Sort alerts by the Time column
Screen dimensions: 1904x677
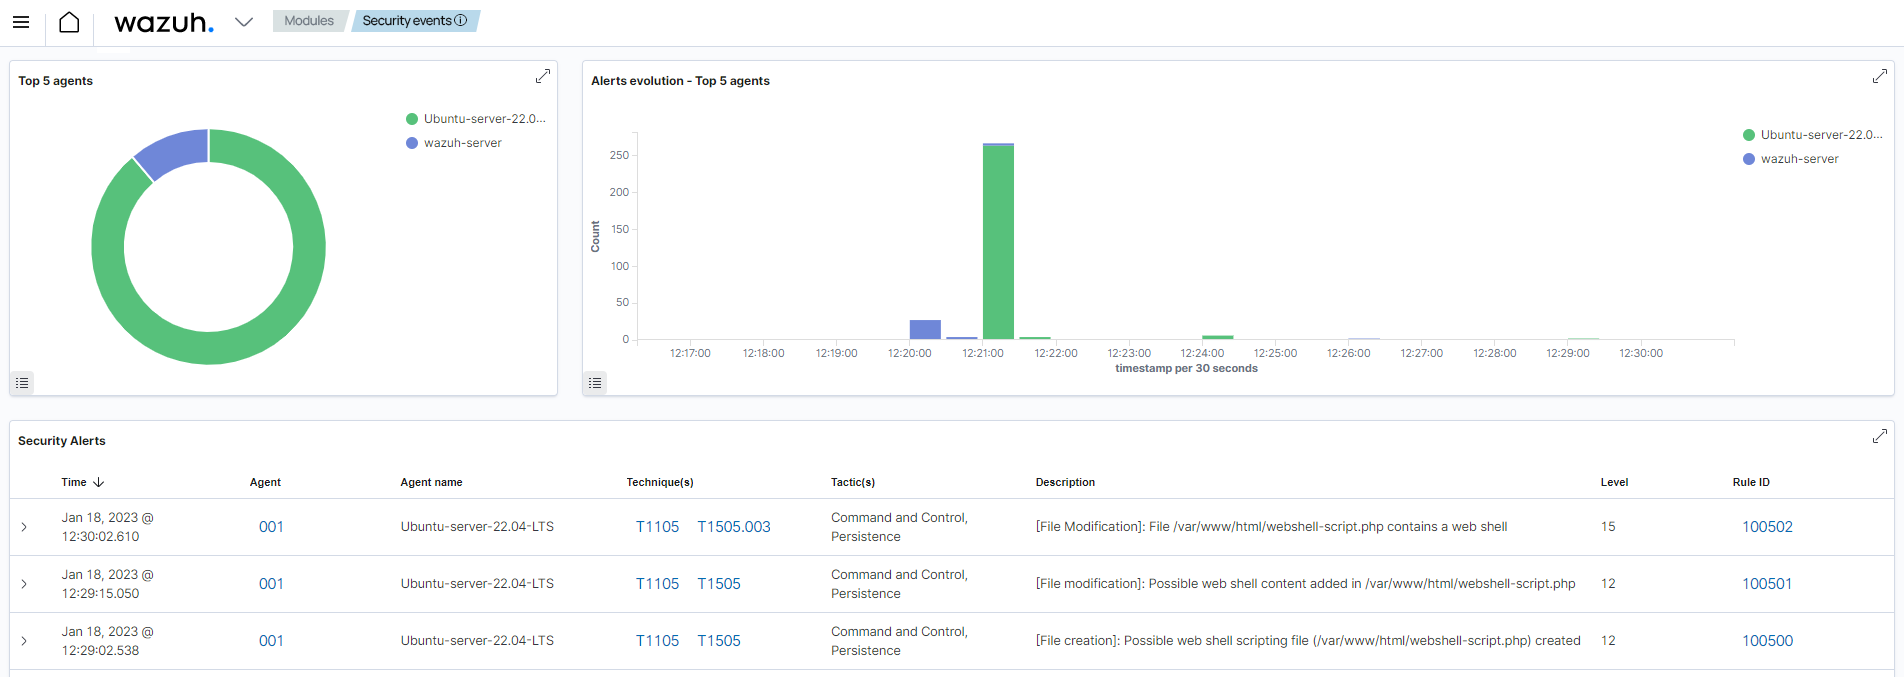(74, 482)
